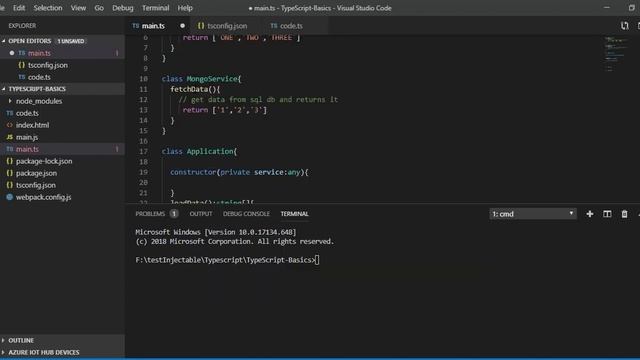Click the 1 UNSAVED badge
This screenshot has width=640, height=360.
[71, 41]
